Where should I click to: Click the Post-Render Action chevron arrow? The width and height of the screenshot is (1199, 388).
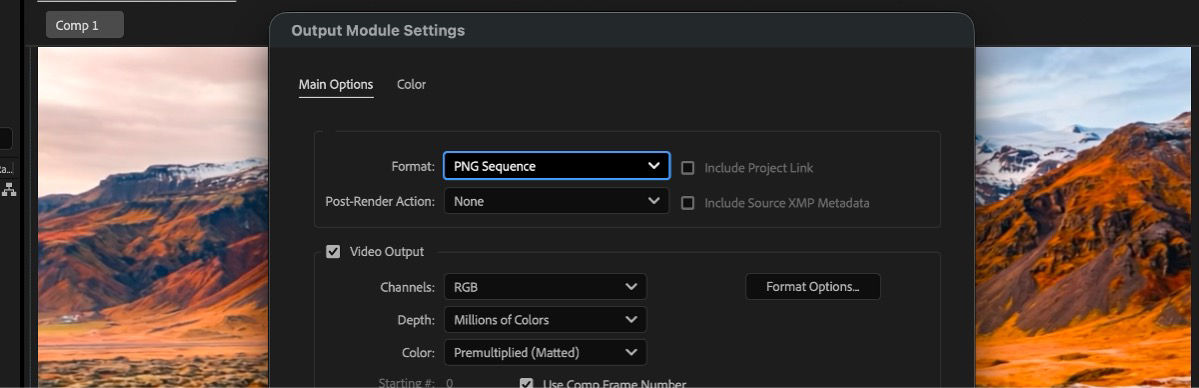(654, 201)
